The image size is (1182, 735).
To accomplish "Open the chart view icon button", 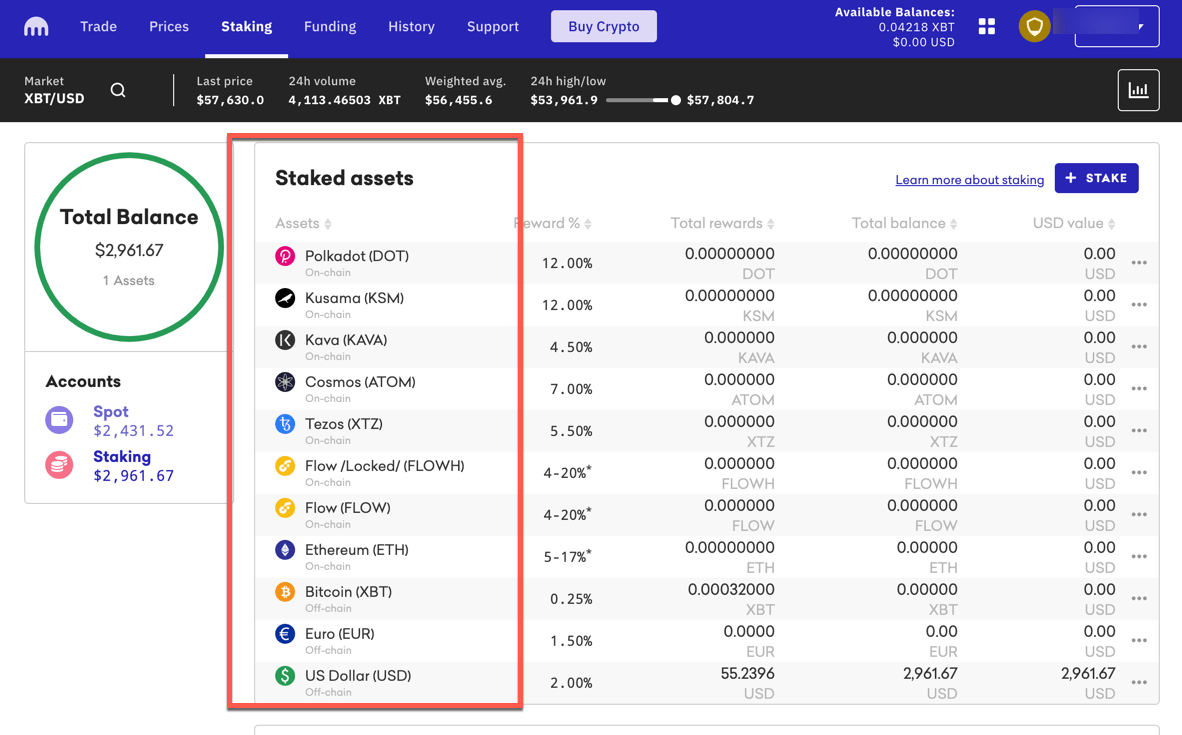I will click(x=1138, y=90).
